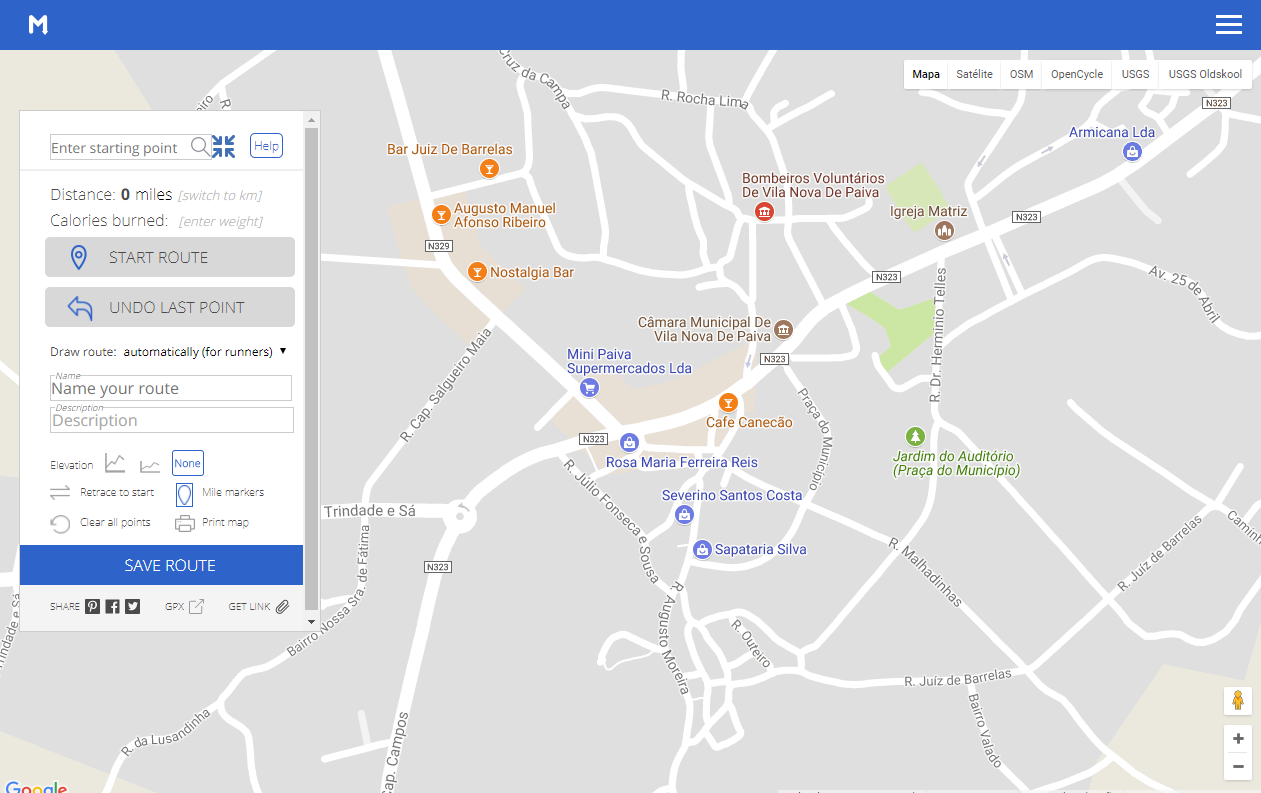The height and width of the screenshot is (793, 1261).
Task: Share route on Twitter
Action: click(132, 606)
